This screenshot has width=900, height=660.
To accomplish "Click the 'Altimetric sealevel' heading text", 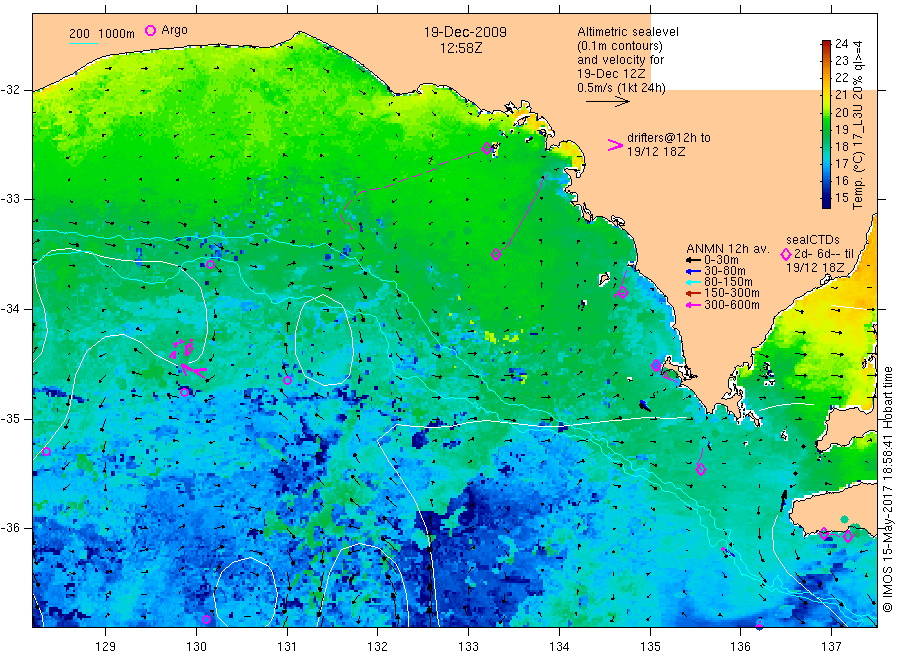I will 627,32.
